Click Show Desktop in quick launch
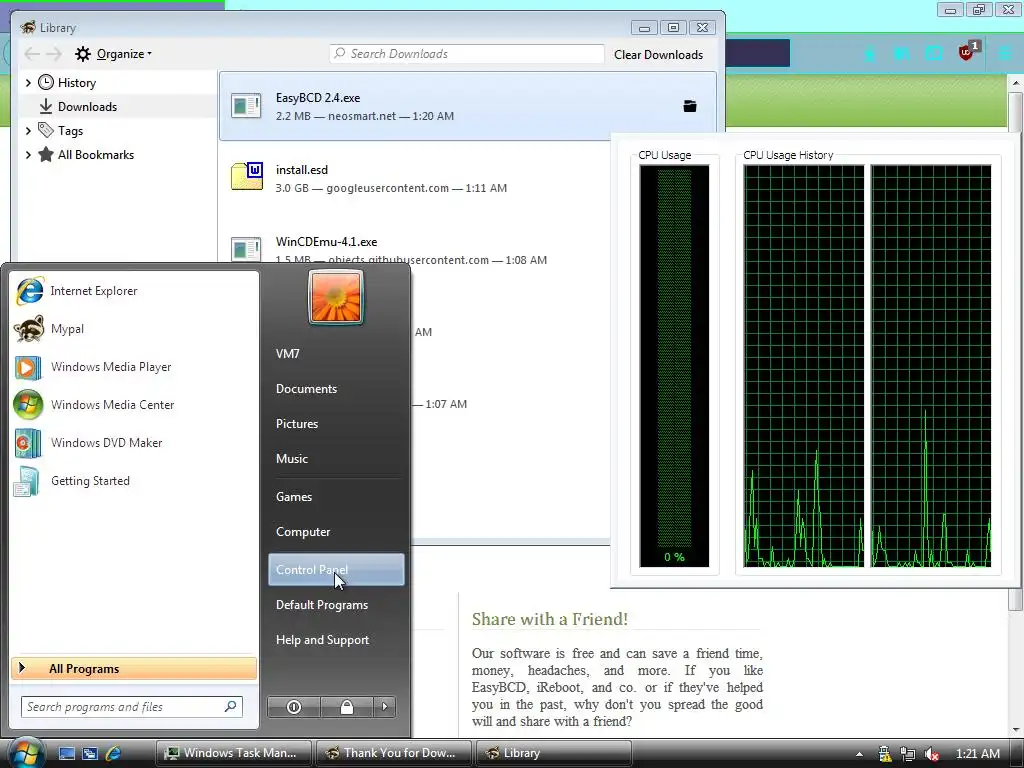The image size is (1024, 768). 67,754
